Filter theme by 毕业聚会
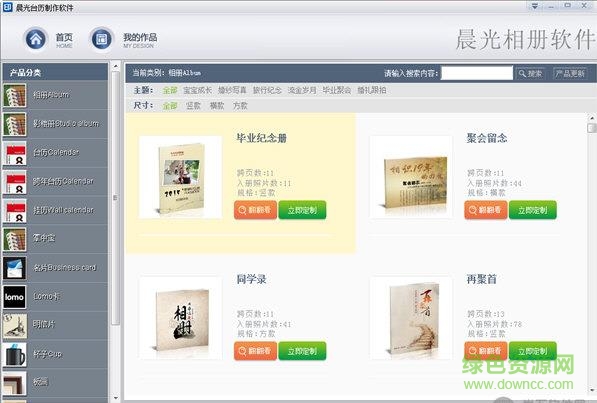 click(337, 90)
